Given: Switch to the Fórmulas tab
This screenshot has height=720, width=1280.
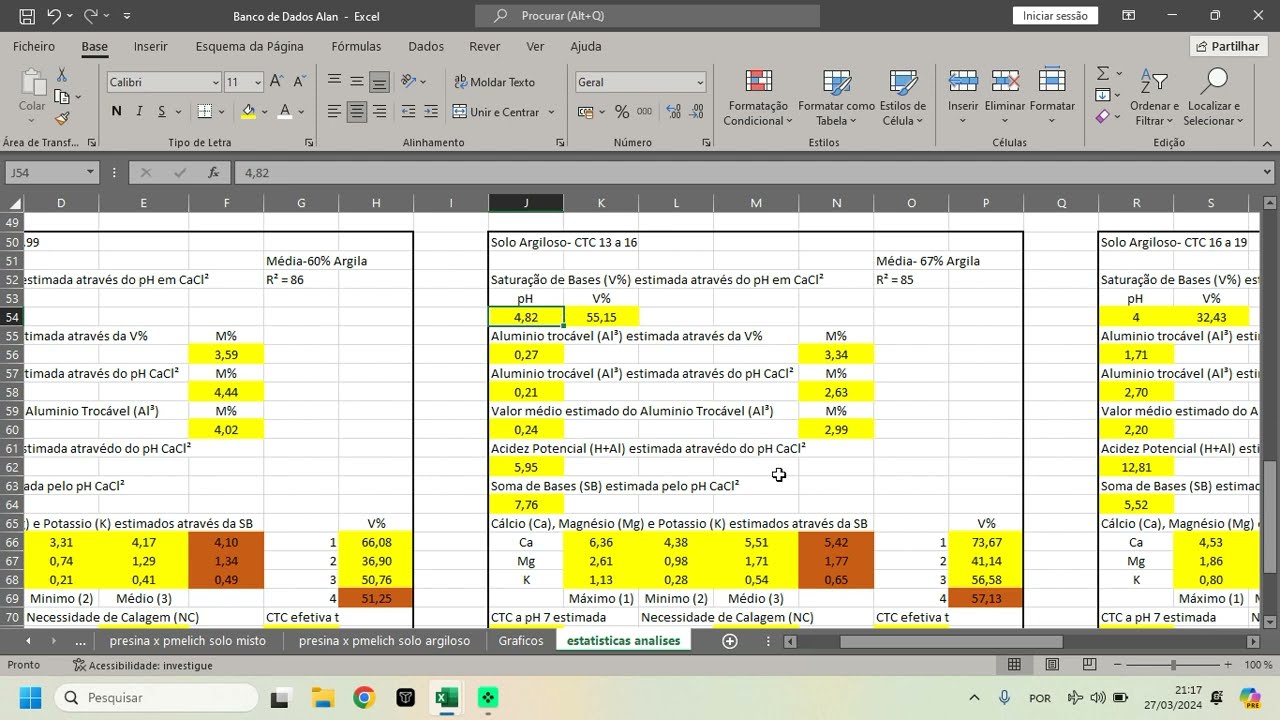Looking at the screenshot, I should pos(356,46).
